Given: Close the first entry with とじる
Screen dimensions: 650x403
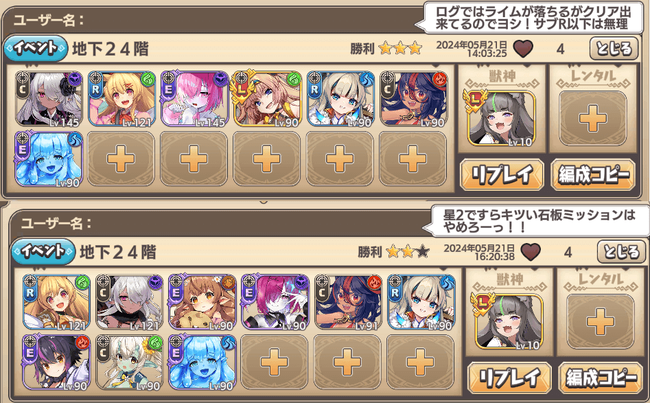Looking at the screenshot, I should click(614, 49).
